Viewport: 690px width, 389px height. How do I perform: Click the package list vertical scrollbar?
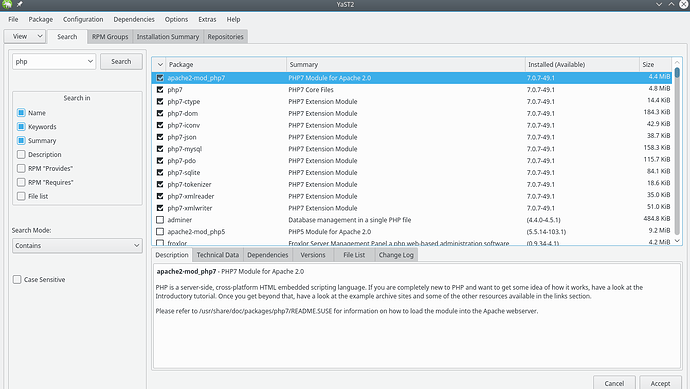point(677,152)
